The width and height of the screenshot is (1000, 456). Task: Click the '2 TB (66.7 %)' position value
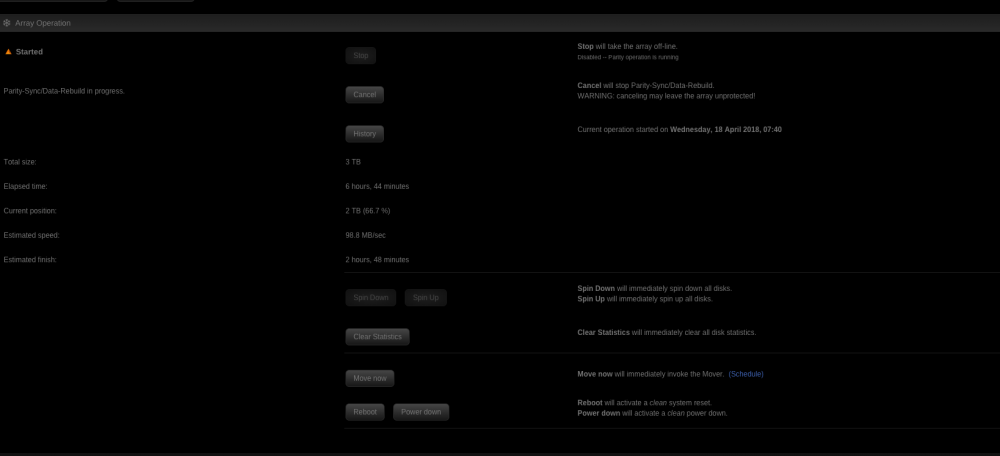click(x=367, y=210)
